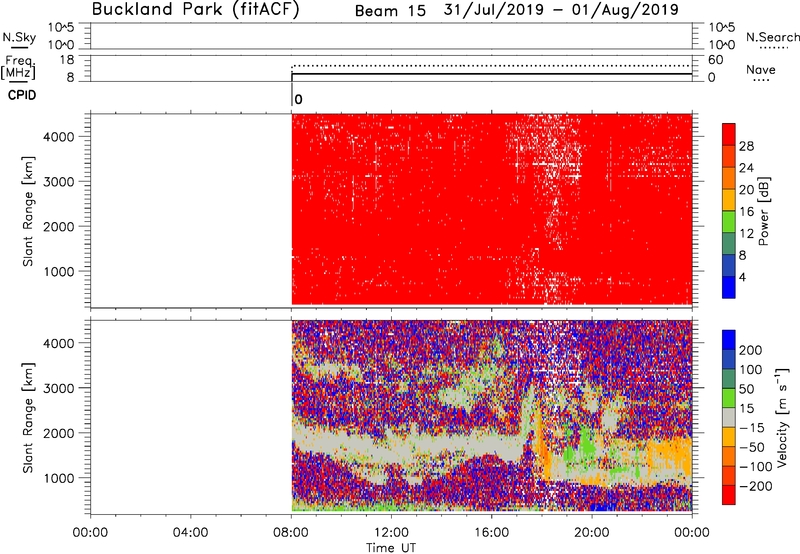800x554 pixels.
Task: Pick the orange swatch between 20 and 24 dB
Action: [729, 178]
